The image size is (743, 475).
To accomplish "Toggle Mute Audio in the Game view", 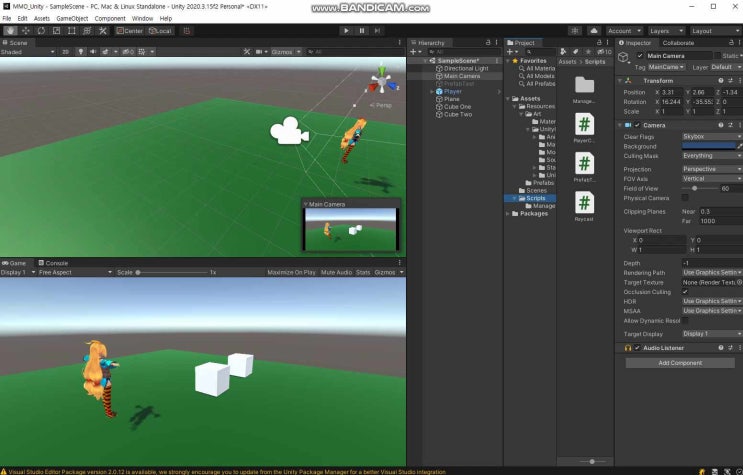I will click(x=336, y=273).
